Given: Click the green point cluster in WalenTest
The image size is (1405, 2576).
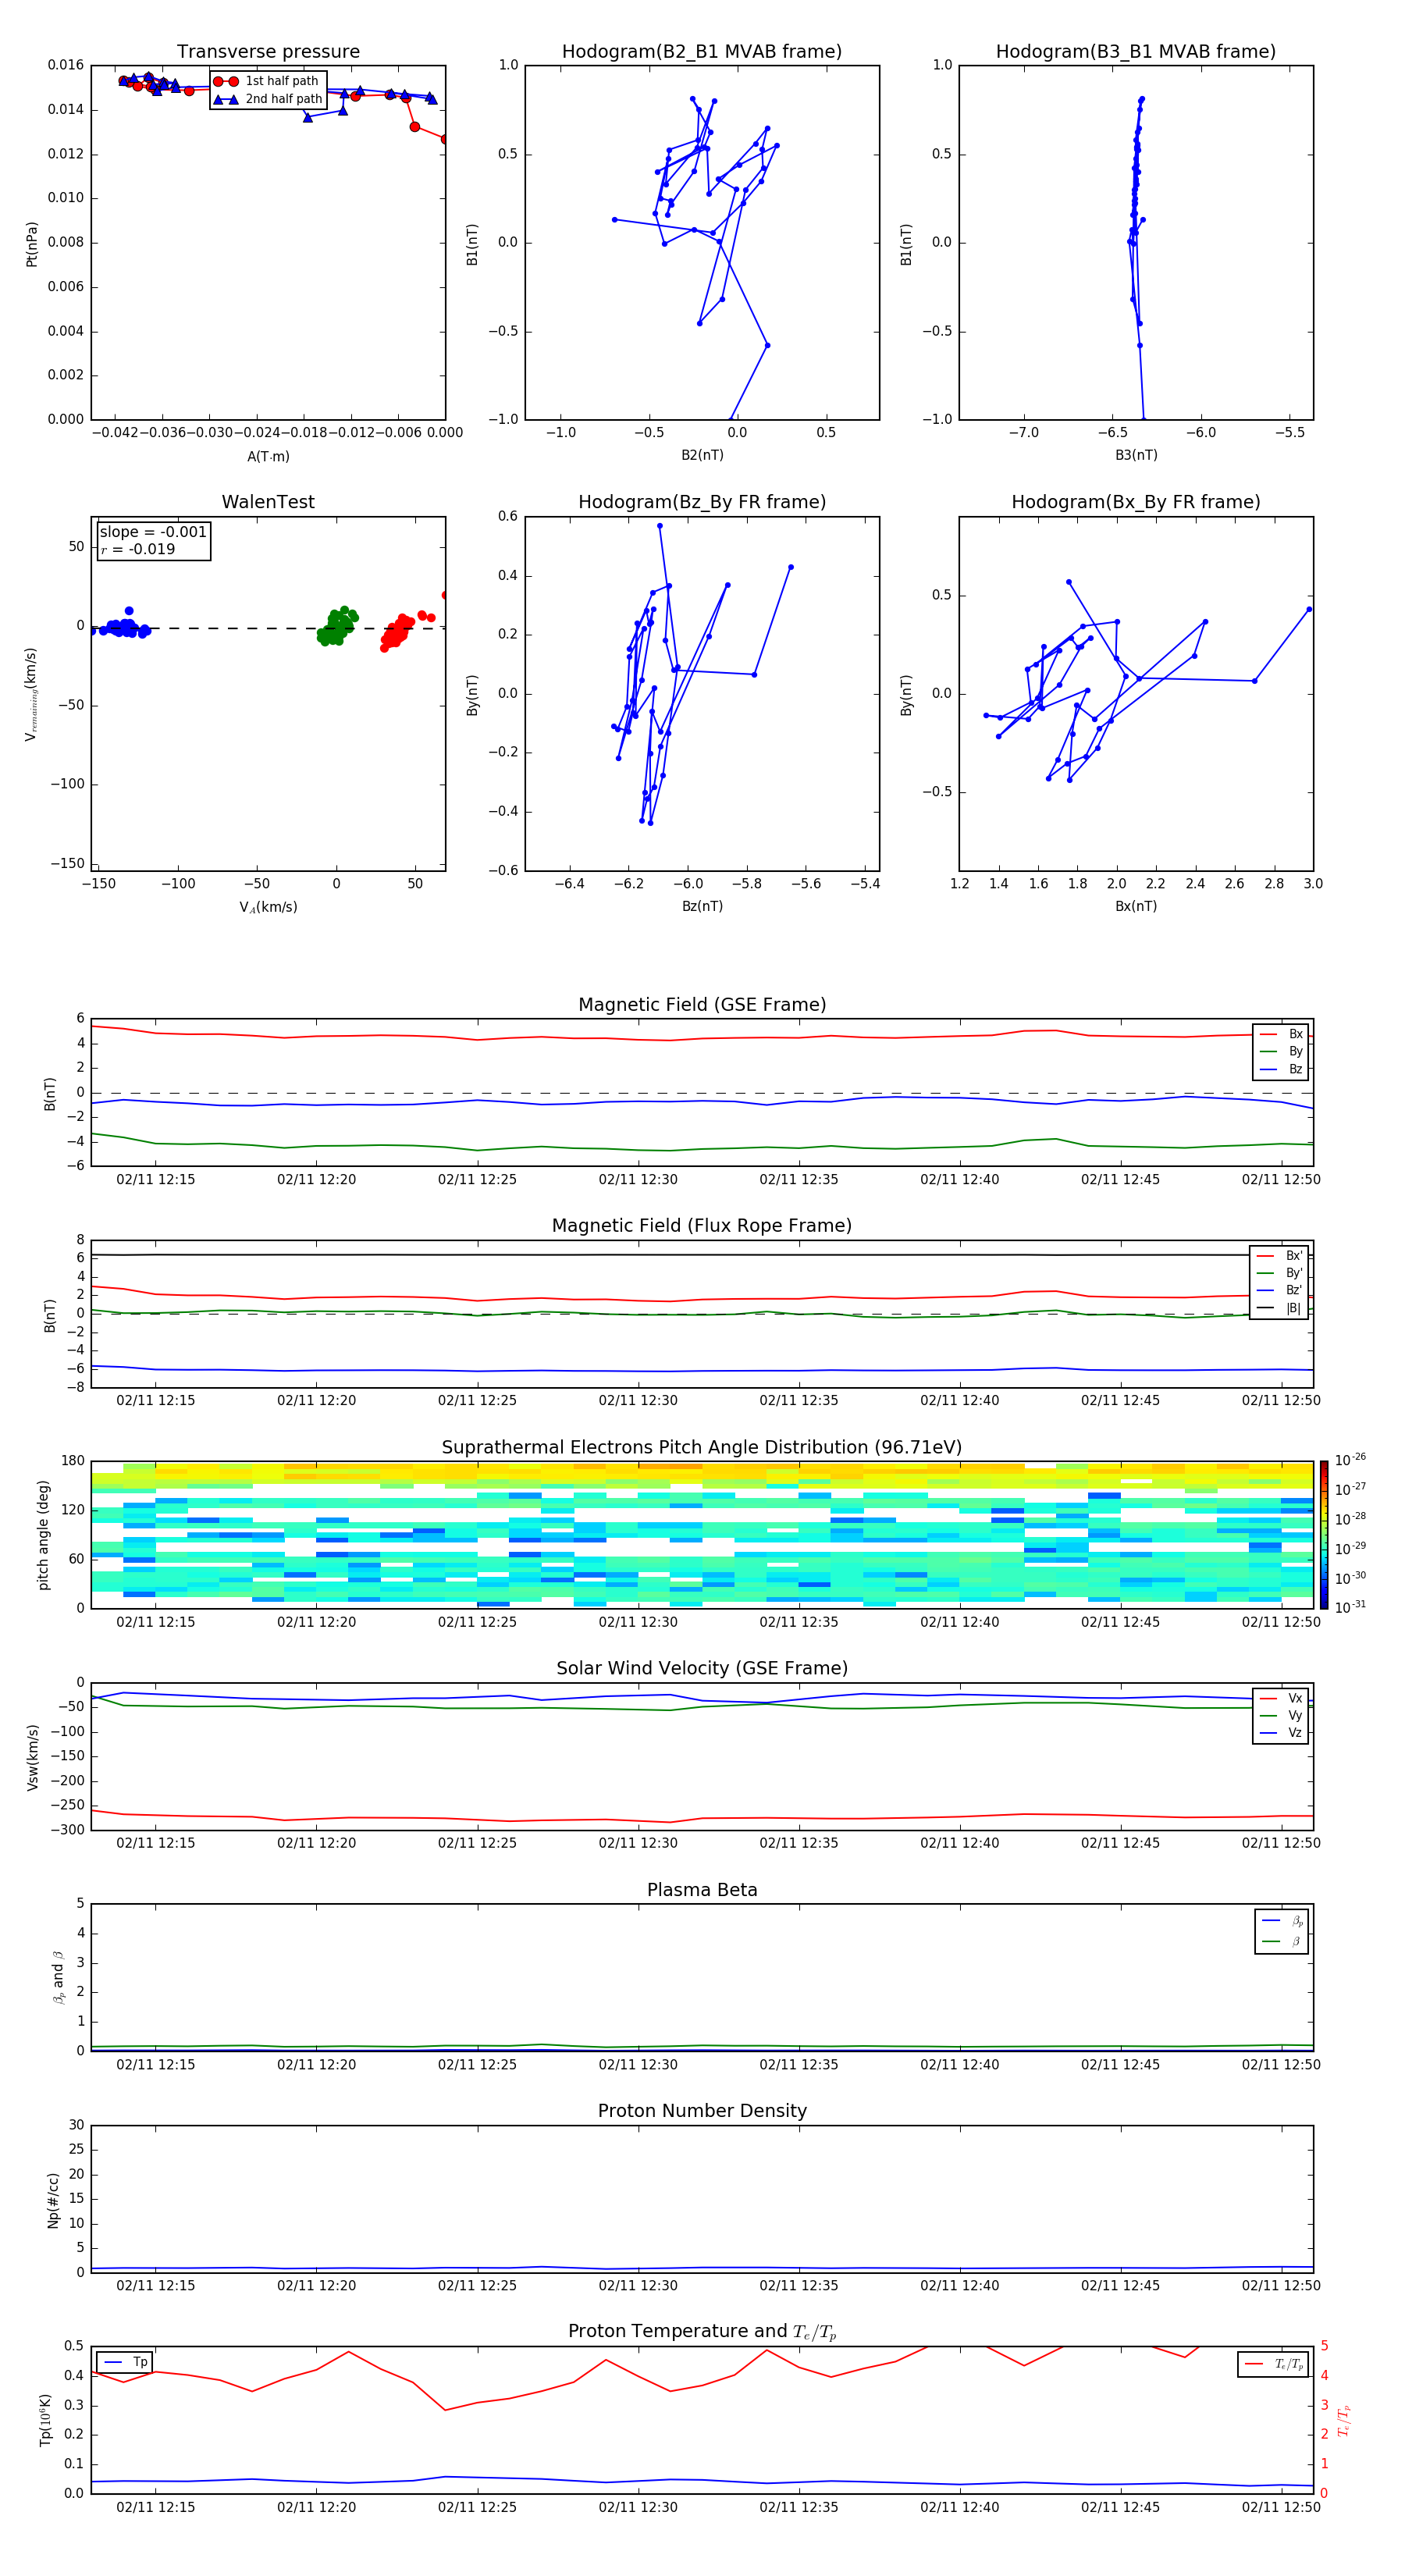Looking at the screenshot, I should pos(337,627).
